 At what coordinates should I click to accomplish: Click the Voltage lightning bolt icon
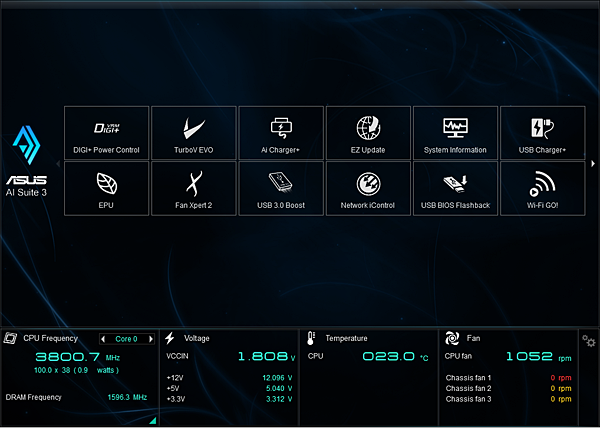pos(170,338)
